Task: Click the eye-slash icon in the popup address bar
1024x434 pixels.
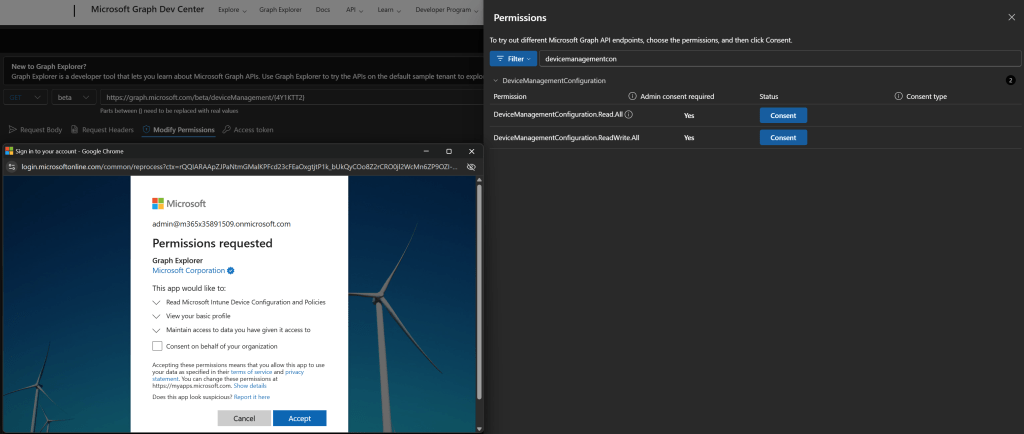Action: click(x=470, y=165)
